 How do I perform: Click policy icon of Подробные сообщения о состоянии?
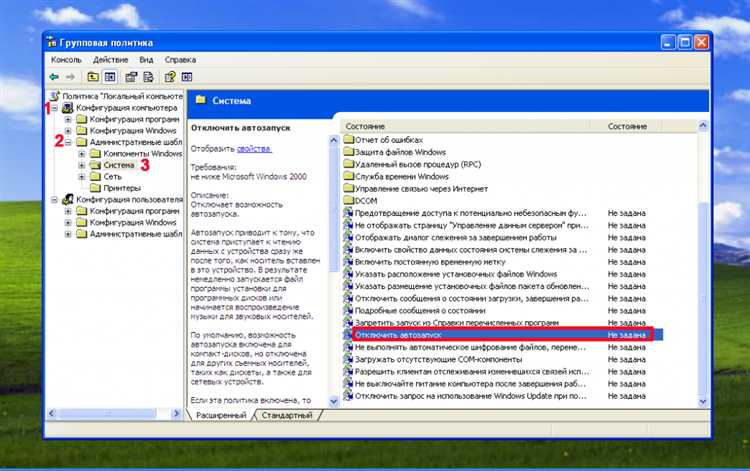pyautogui.click(x=348, y=311)
